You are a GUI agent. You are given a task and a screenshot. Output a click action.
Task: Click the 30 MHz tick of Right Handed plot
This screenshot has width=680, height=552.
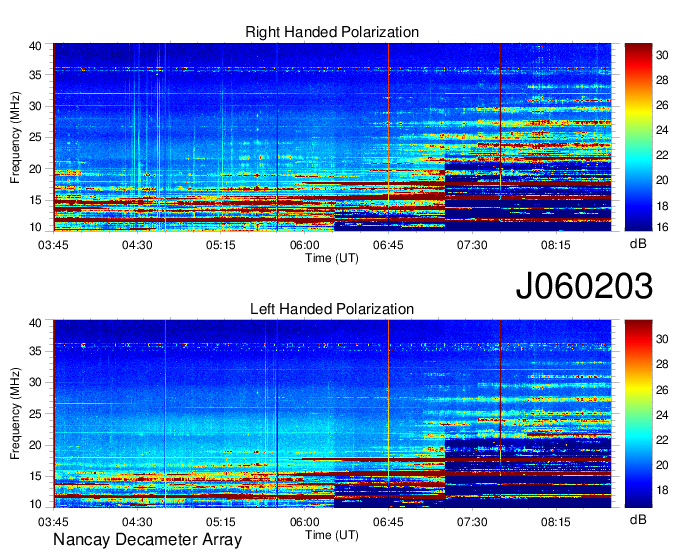[x=35, y=106]
